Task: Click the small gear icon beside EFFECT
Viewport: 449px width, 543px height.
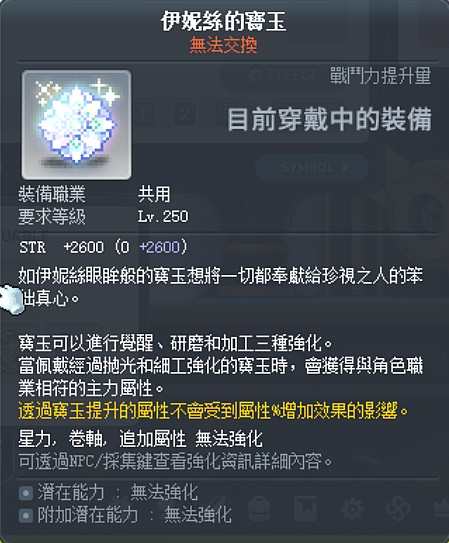Action: pos(256,74)
